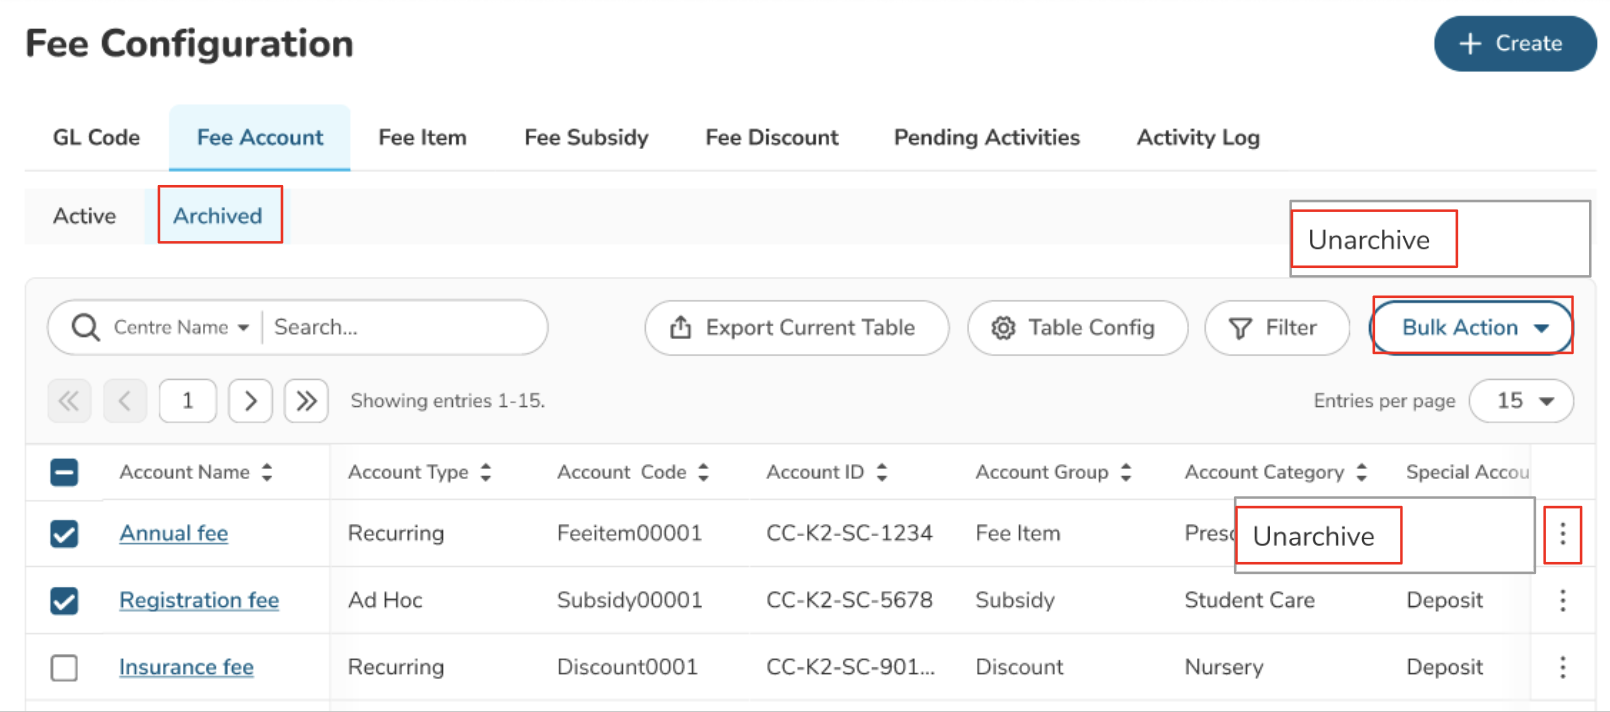
Task: Uncheck the Registration fee row checkbox
Action: 64,600
